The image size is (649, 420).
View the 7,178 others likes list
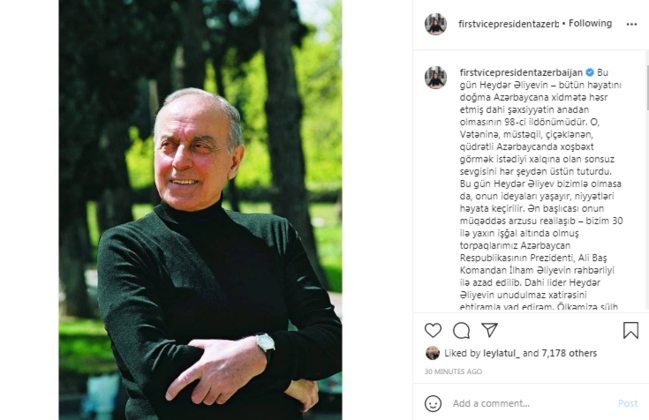(x=569, y=353)
